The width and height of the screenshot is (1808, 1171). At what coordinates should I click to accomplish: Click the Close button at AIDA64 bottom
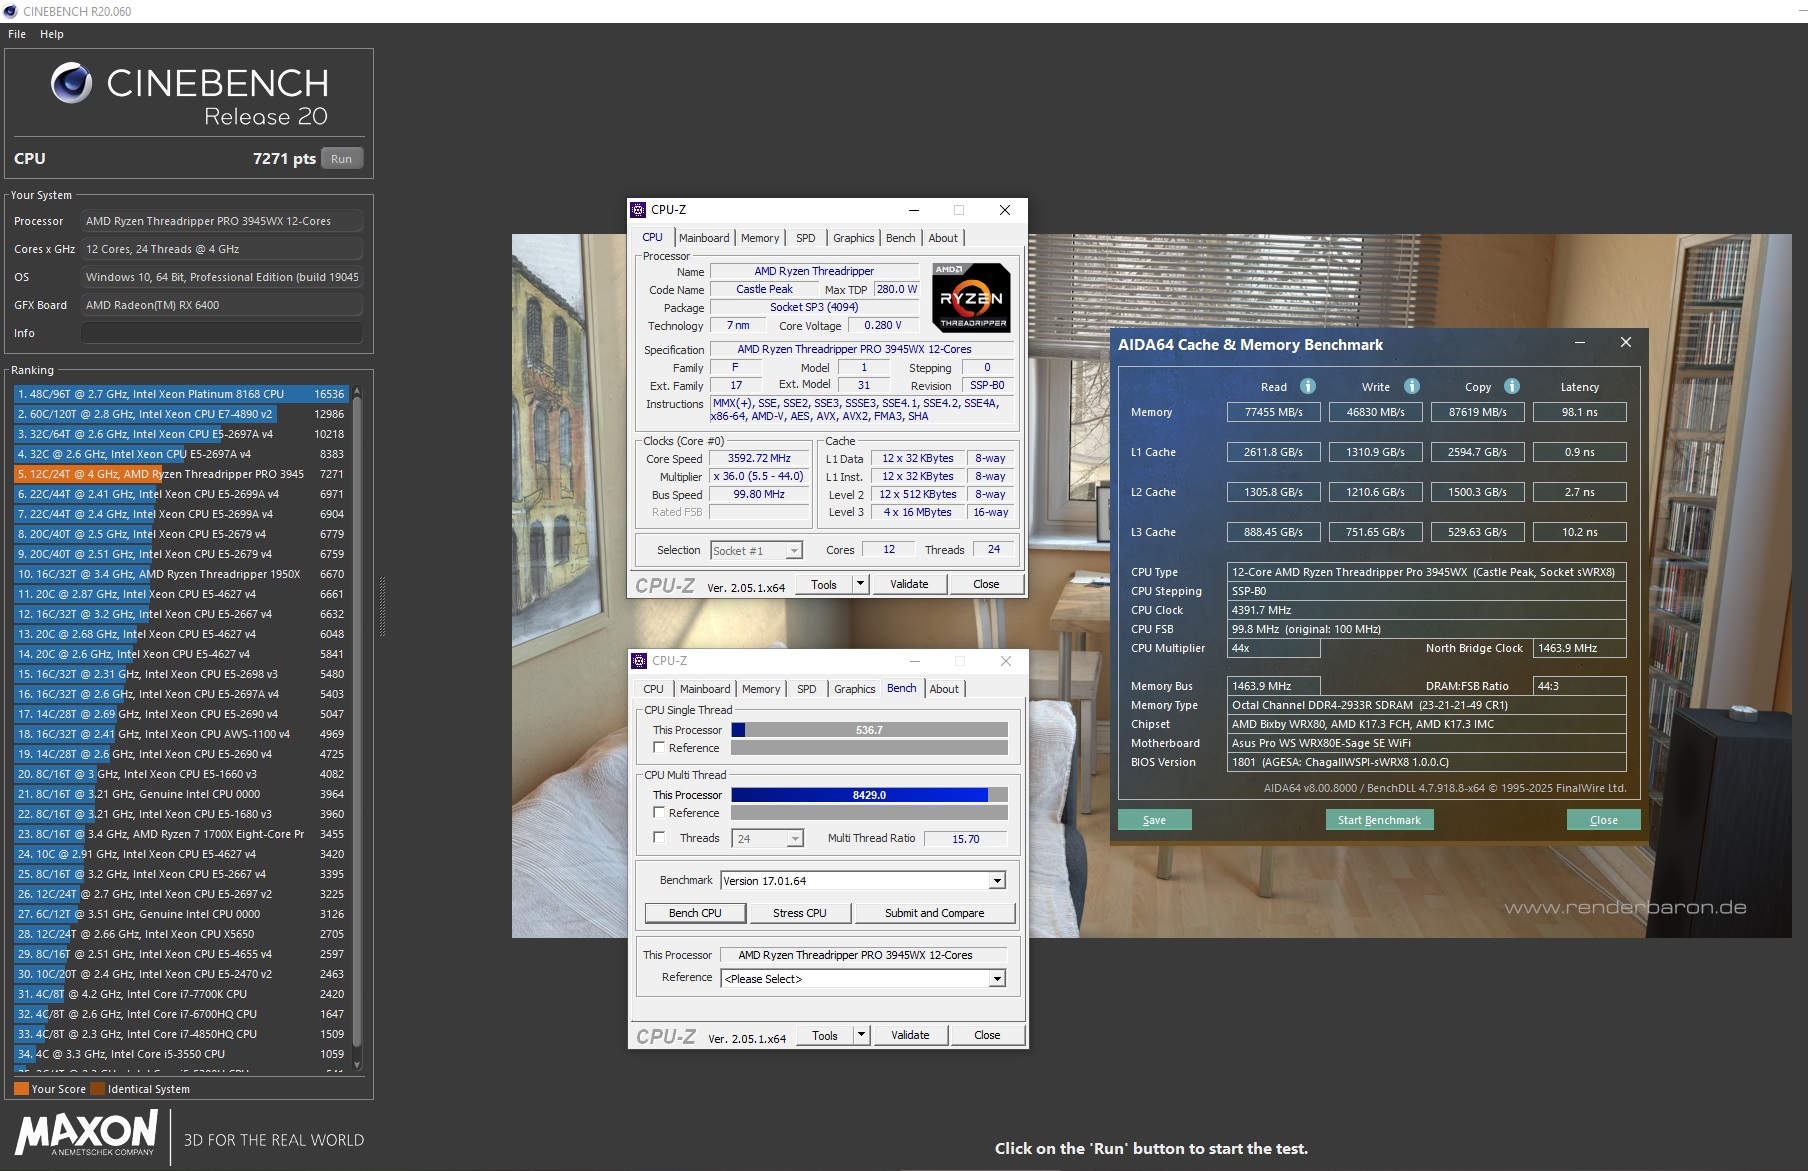(1603, 820)
